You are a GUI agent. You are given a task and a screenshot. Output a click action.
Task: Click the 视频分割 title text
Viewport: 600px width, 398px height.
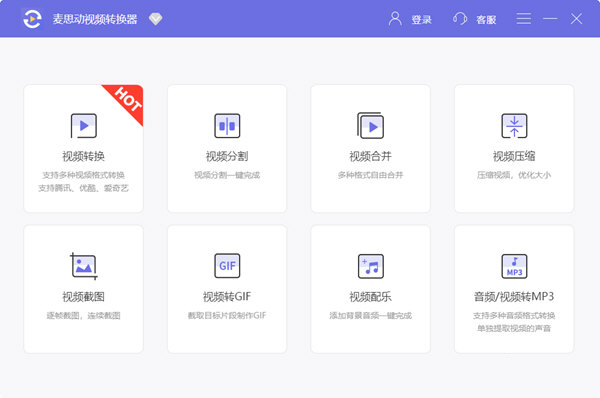227,156
